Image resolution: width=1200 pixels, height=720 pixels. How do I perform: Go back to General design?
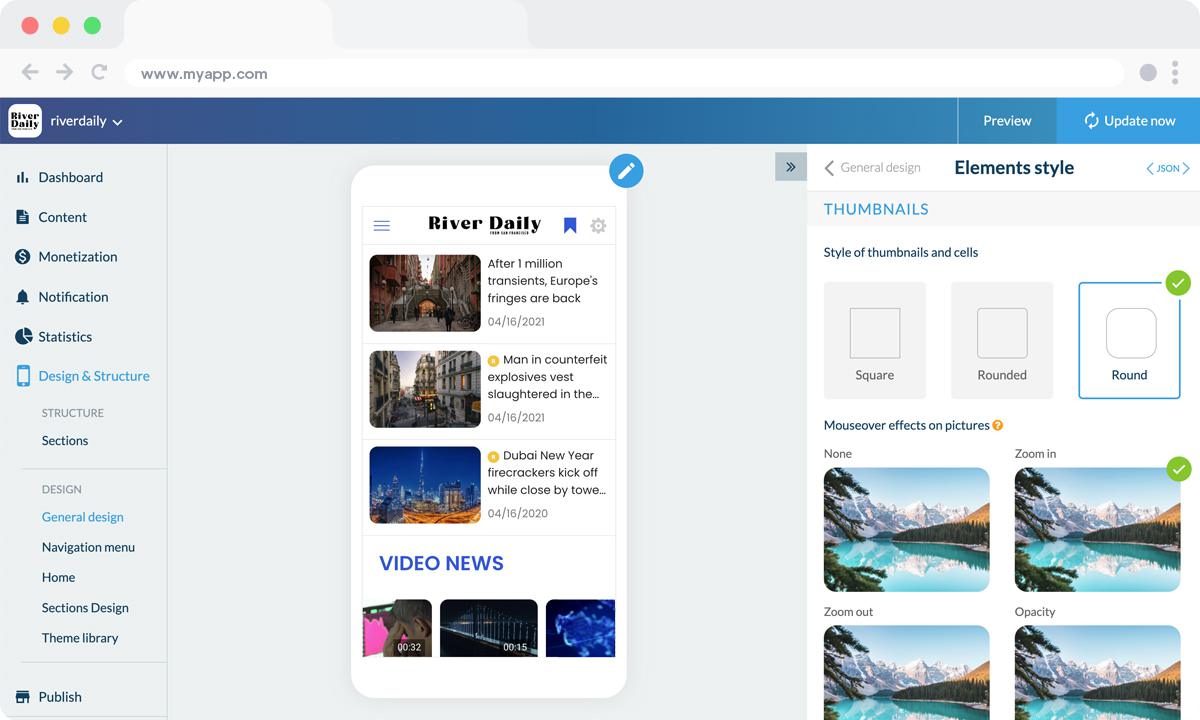pos(872,168)
